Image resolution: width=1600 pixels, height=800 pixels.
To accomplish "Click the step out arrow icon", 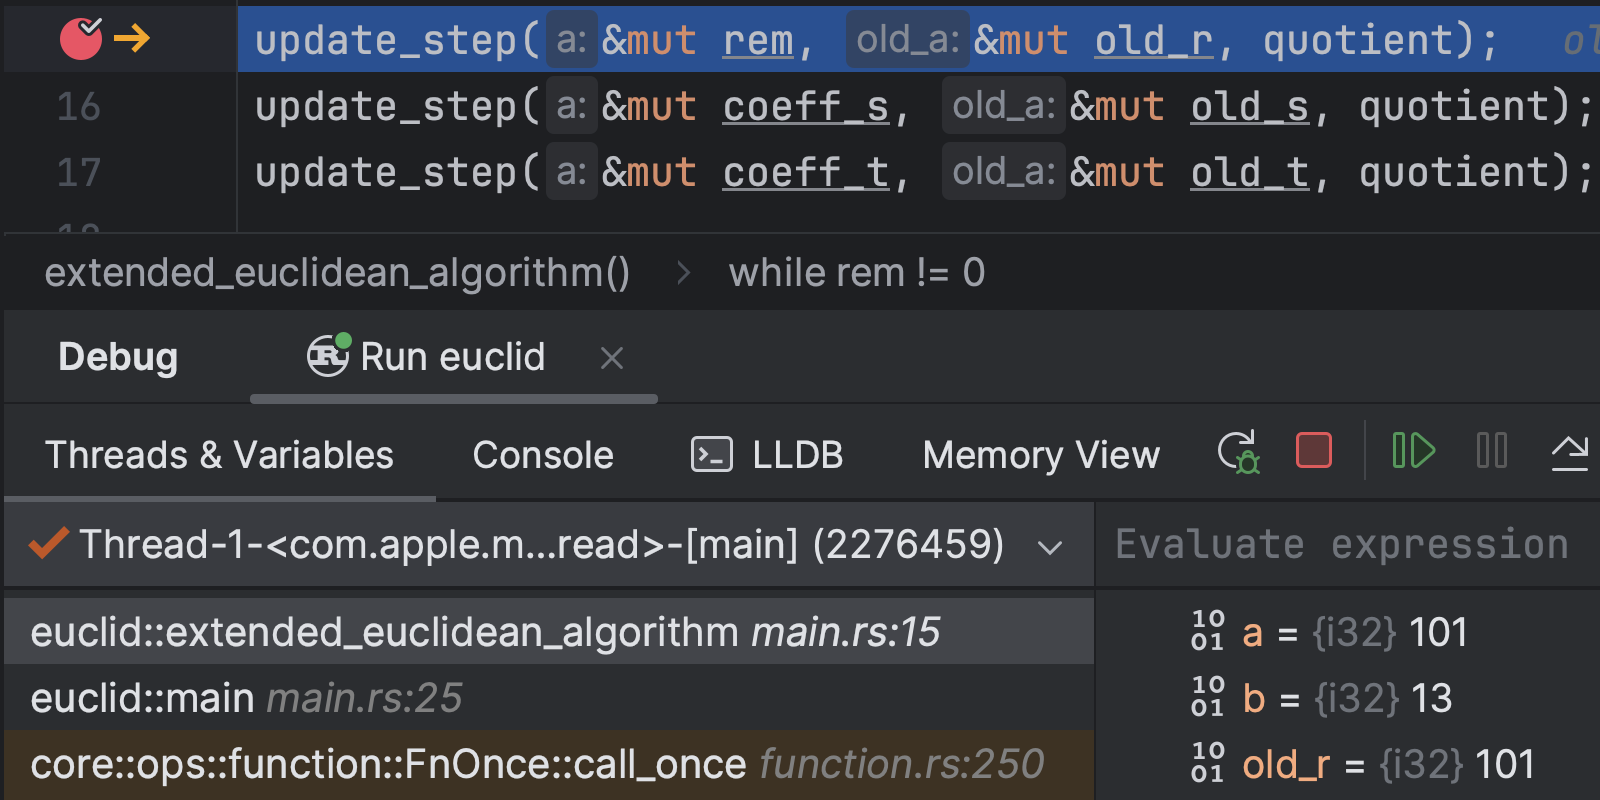I will (1569, 452).
